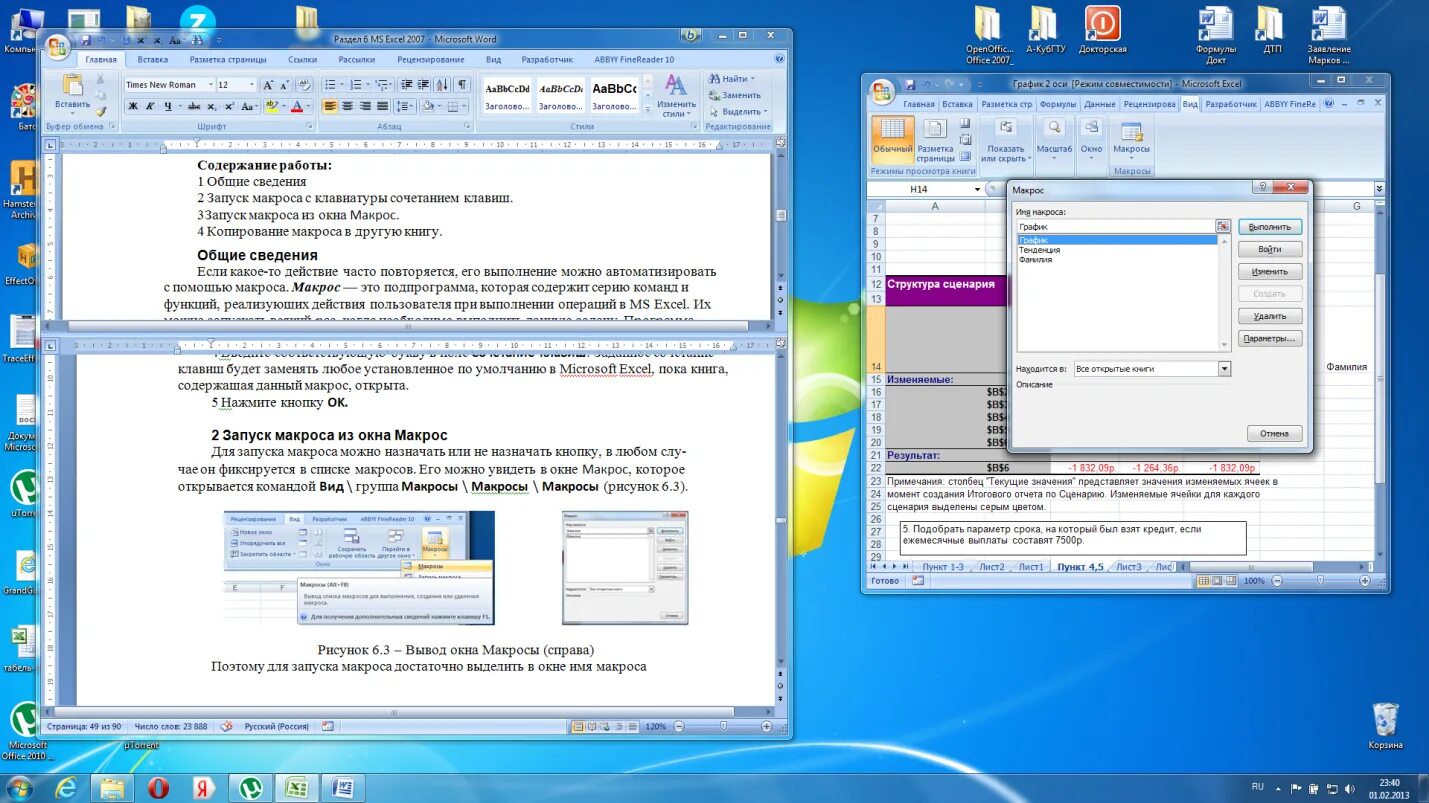The width and height of the screenshot is (1429, 803).
Task: Click the bulleted list icon in Word
Action: [330, 85]
